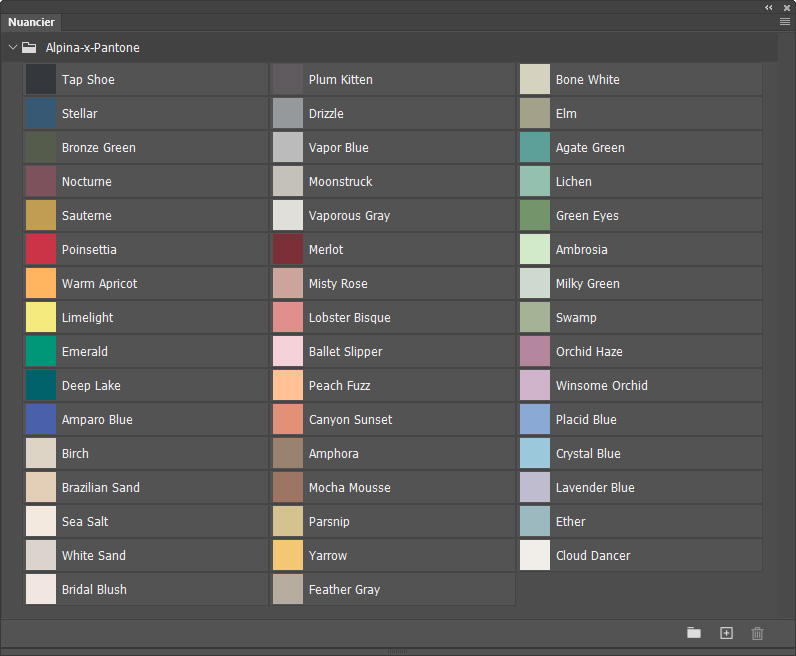Open the Nuancier panel options menu
This screenshot has height=656, width=796.
click(784, 21)
